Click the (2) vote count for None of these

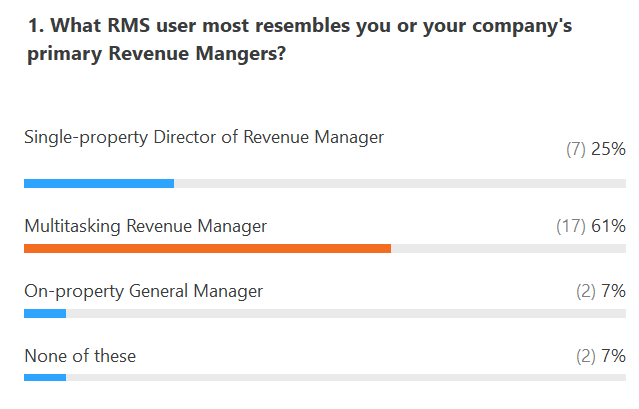click(585, 356)
